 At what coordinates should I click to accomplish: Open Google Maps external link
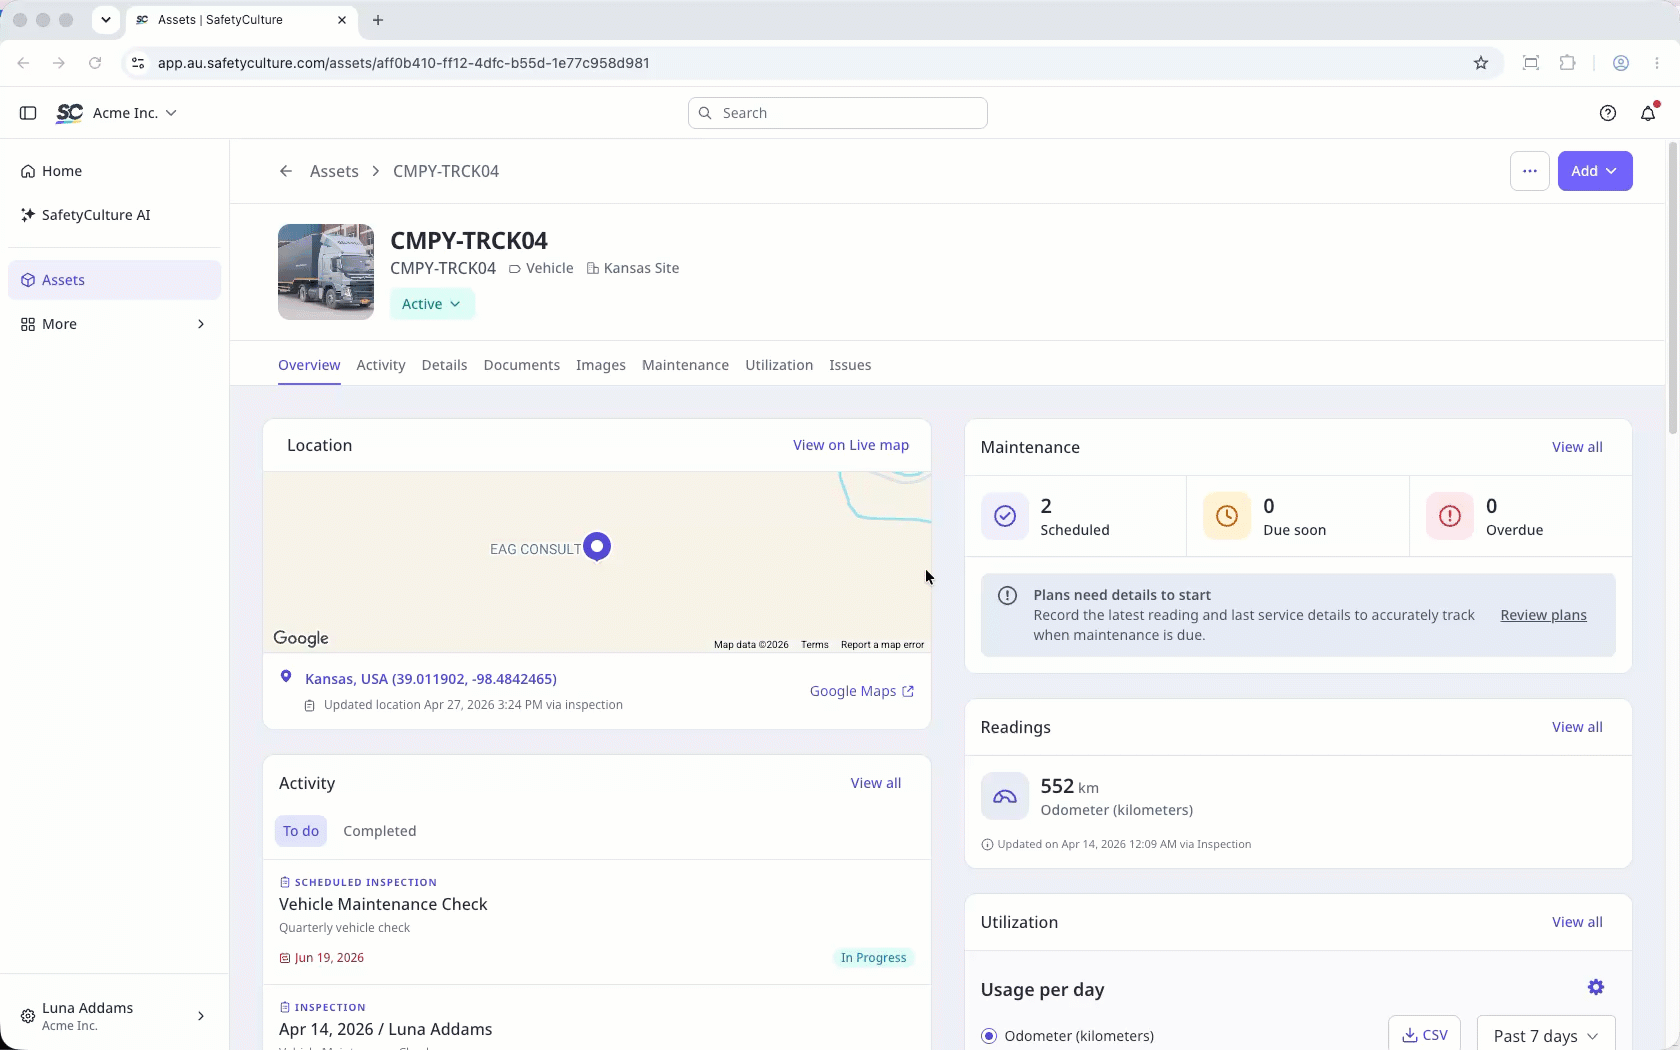(x=862, y=691)
